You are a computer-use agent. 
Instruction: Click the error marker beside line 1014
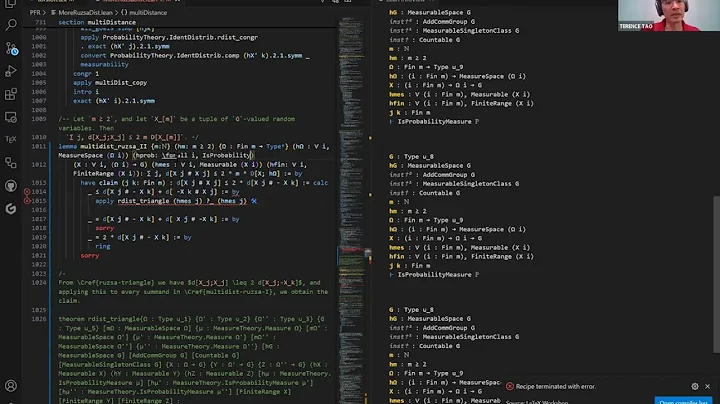[x=27, y=192]
